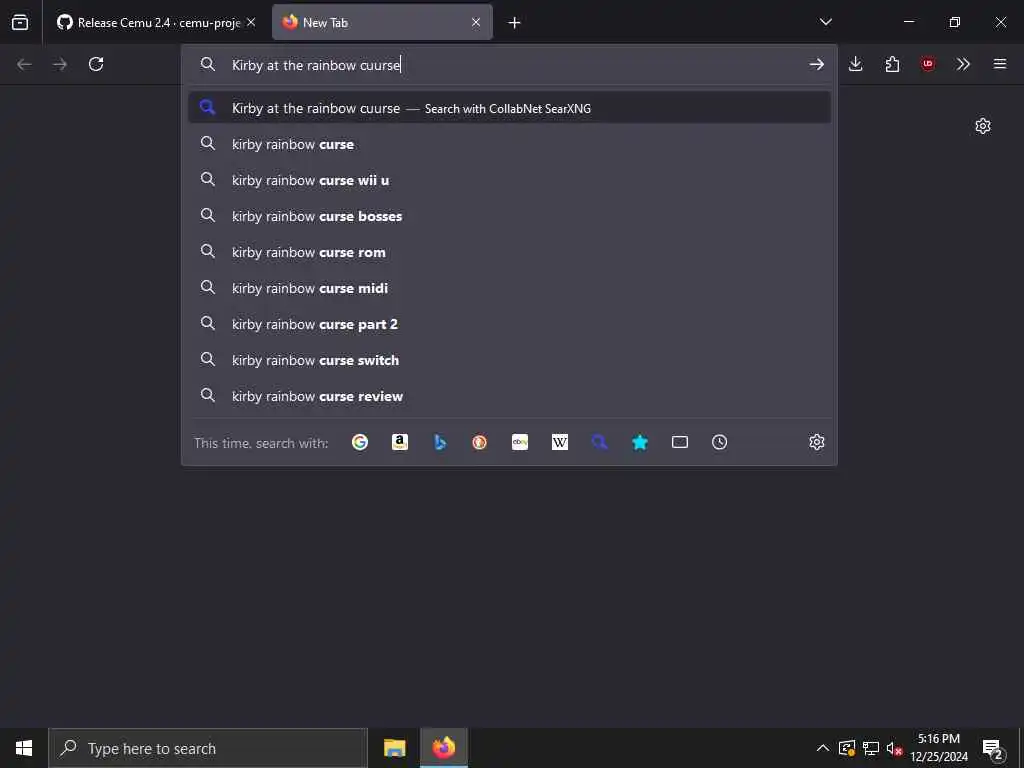The width and height of the screenshot is (1024, 768).
Task: Expand the list all tabs chevron
Action: pos(825,22)
